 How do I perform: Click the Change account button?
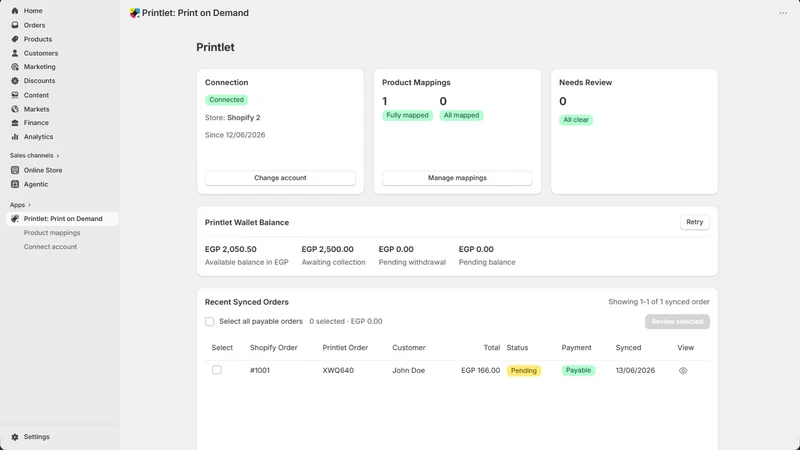[280, 178]
